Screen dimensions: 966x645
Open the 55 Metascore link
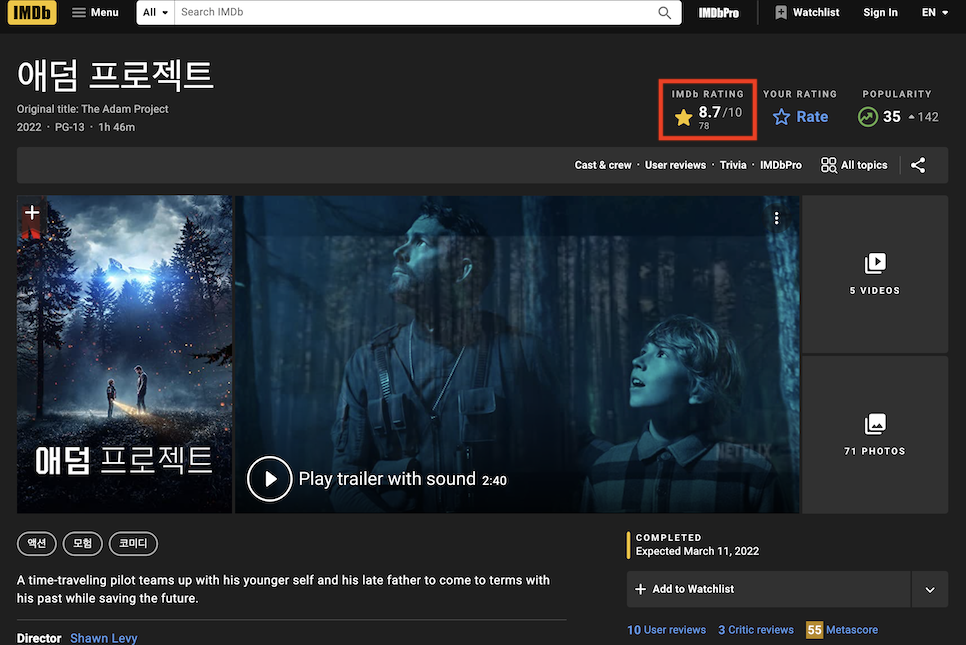click(x=842, y=630)
